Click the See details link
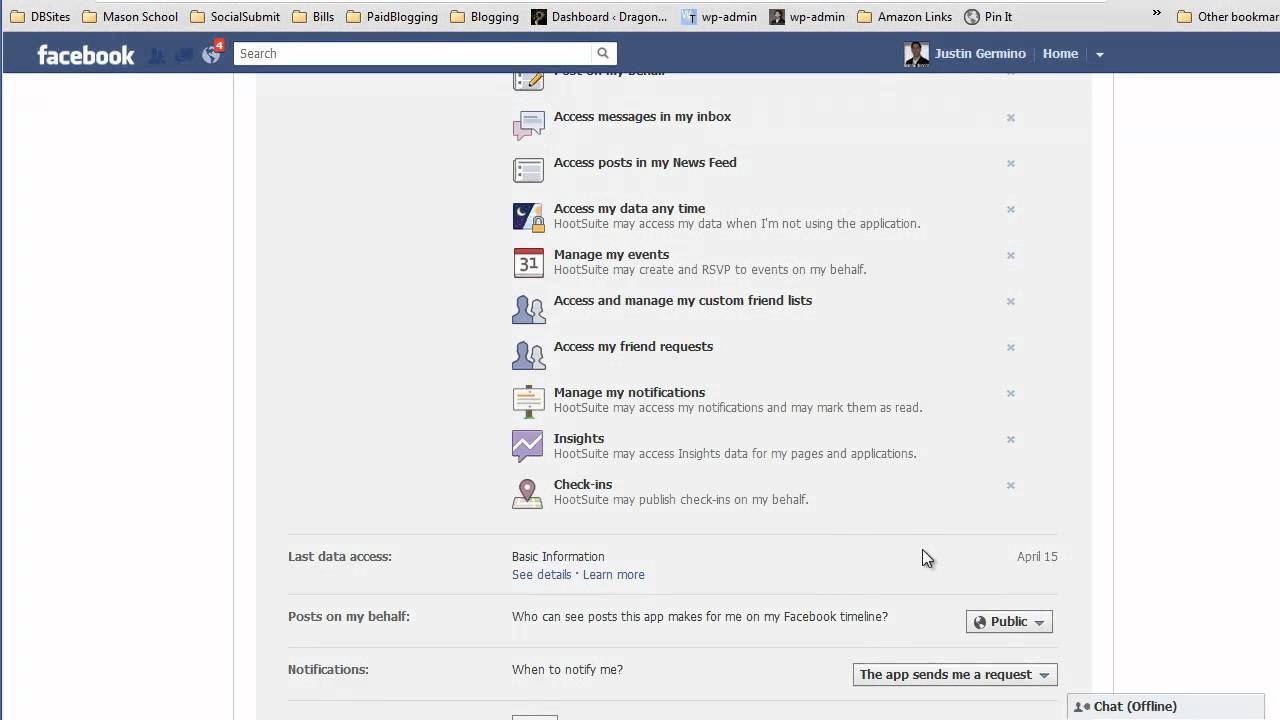 [541, 575]
